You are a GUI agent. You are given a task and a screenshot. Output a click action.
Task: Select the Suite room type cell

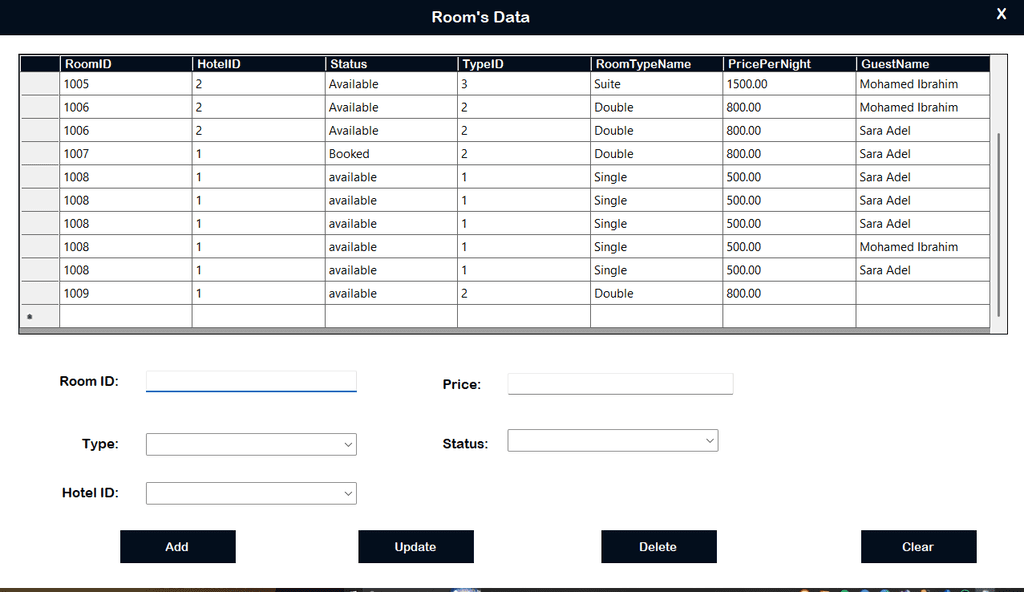(655, 85)
